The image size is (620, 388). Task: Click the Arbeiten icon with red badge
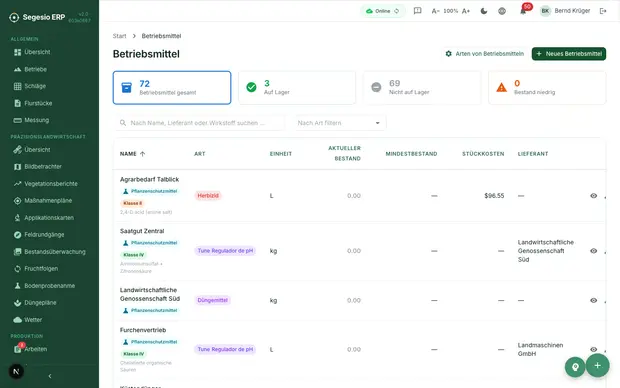click(x=18, y=349)
